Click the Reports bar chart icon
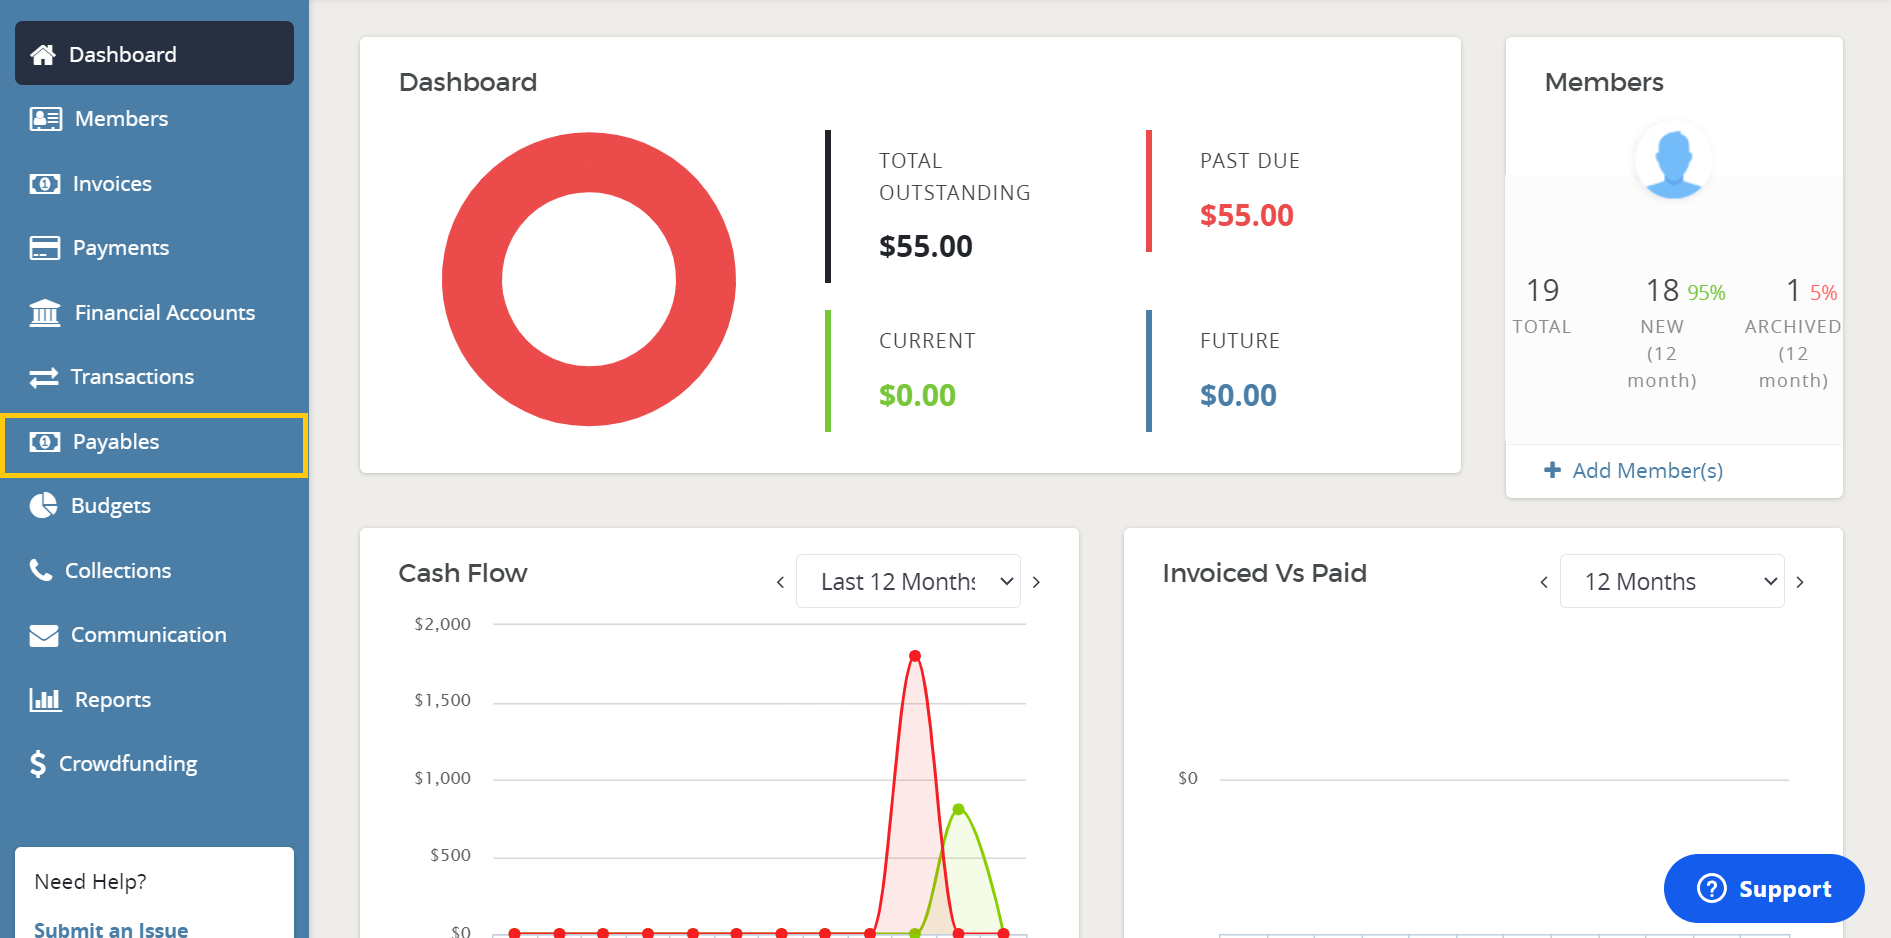1891x938 pixels. point(45,699)
